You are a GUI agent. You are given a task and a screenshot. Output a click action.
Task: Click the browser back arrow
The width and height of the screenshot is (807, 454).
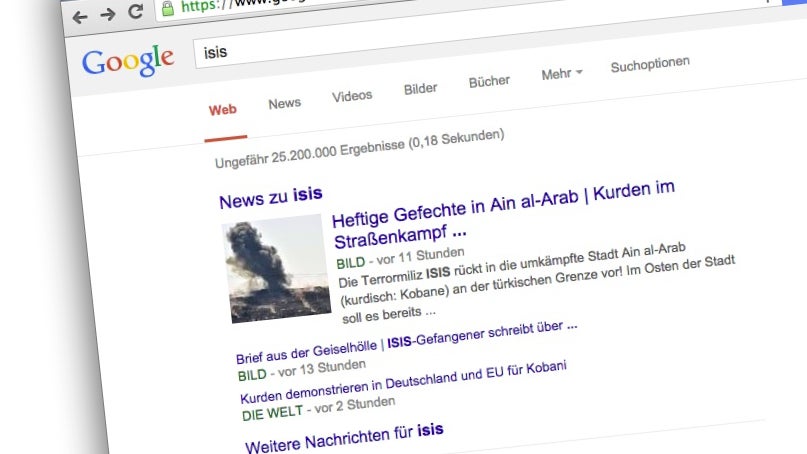(x=80, y=15)
